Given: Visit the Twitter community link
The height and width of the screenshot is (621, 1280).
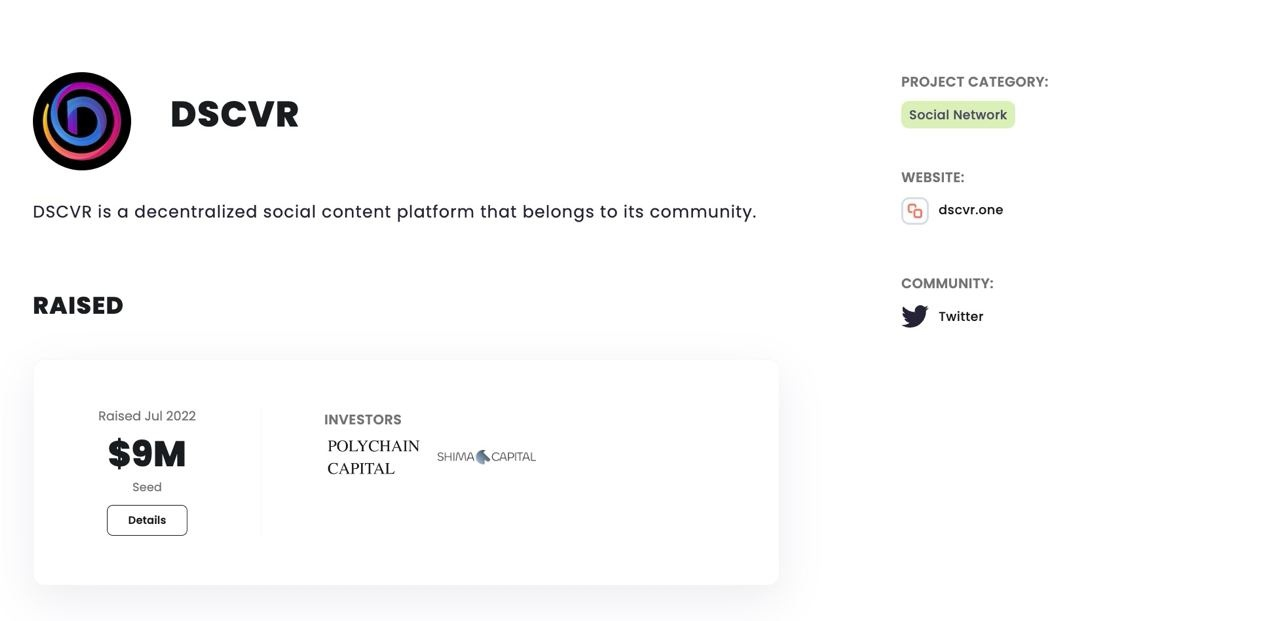Looking at the screenshot, I should 960,316.
